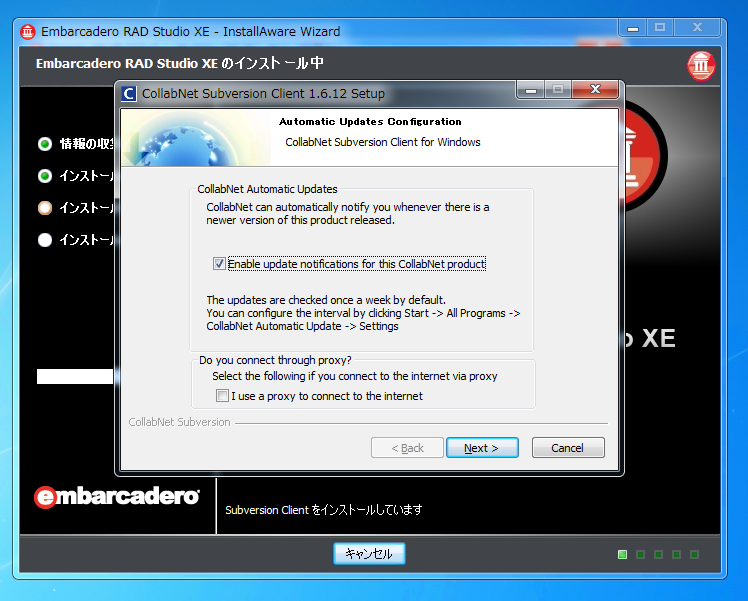This screenshot has height=601, width=748.
Task: Click 'Automatic Updates Configuration' heading
Action: [x=370, y=122]
